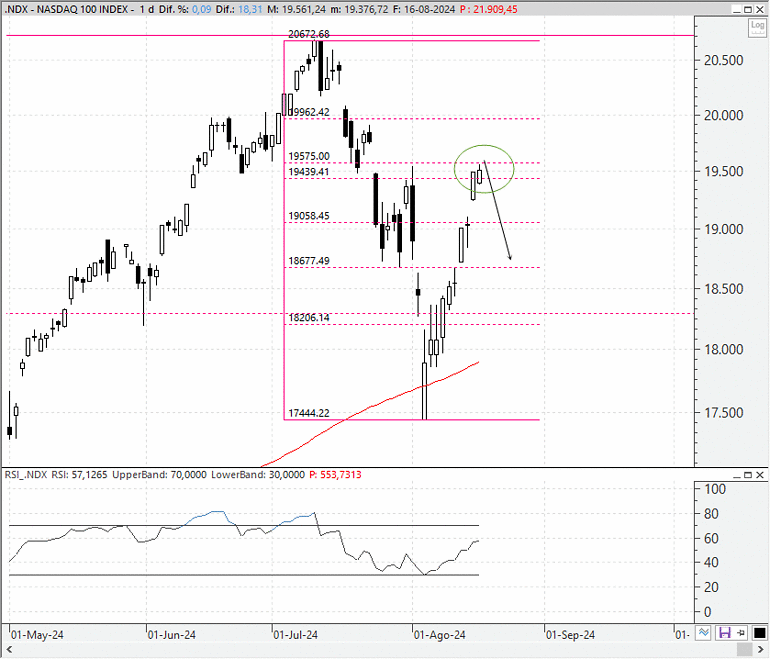Maximize the NASDAQ 100 chart window
Screen dimensions: 770x659
coord(748,9)
